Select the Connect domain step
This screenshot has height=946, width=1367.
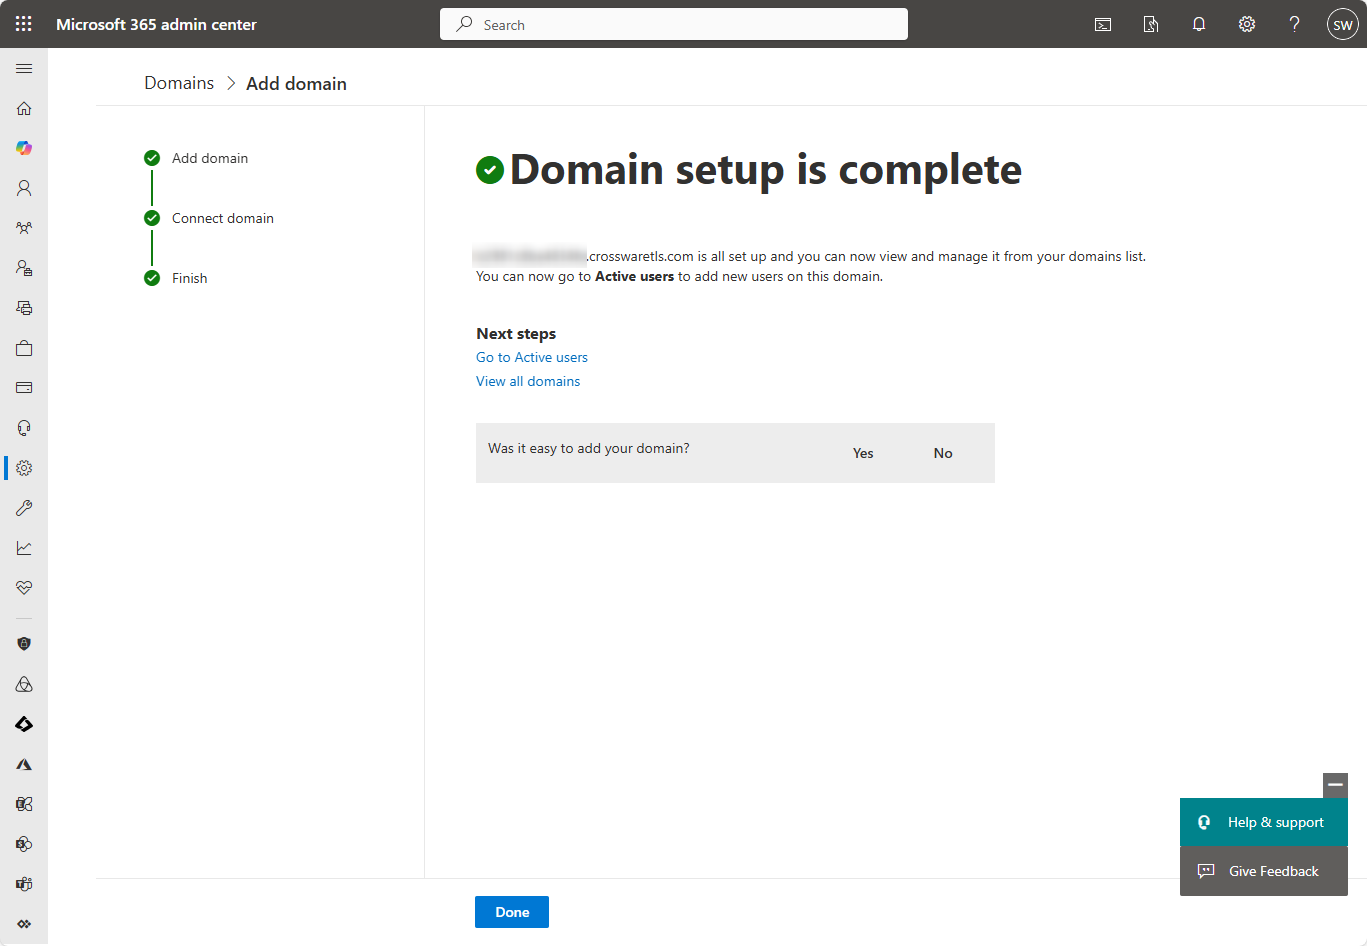click(x=222, y=218)
